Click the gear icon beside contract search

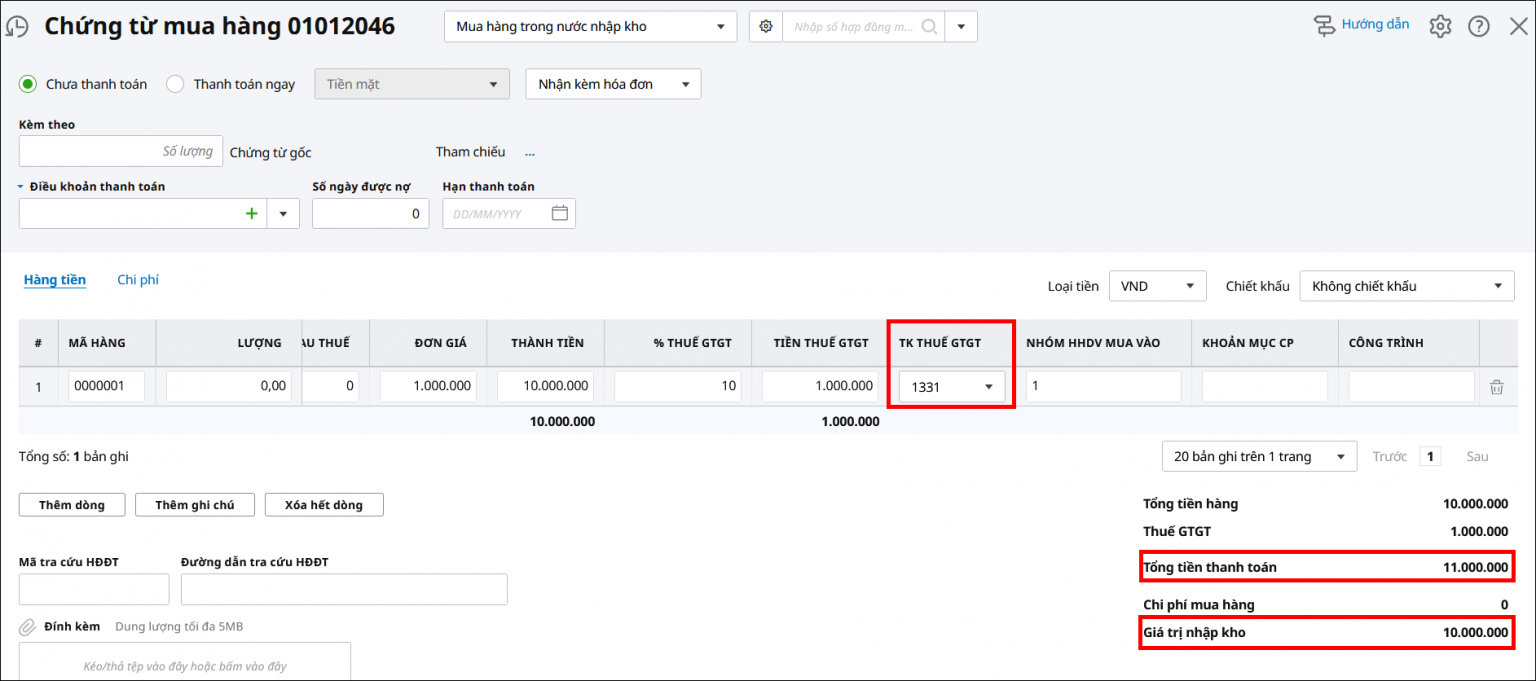point(766,27)
